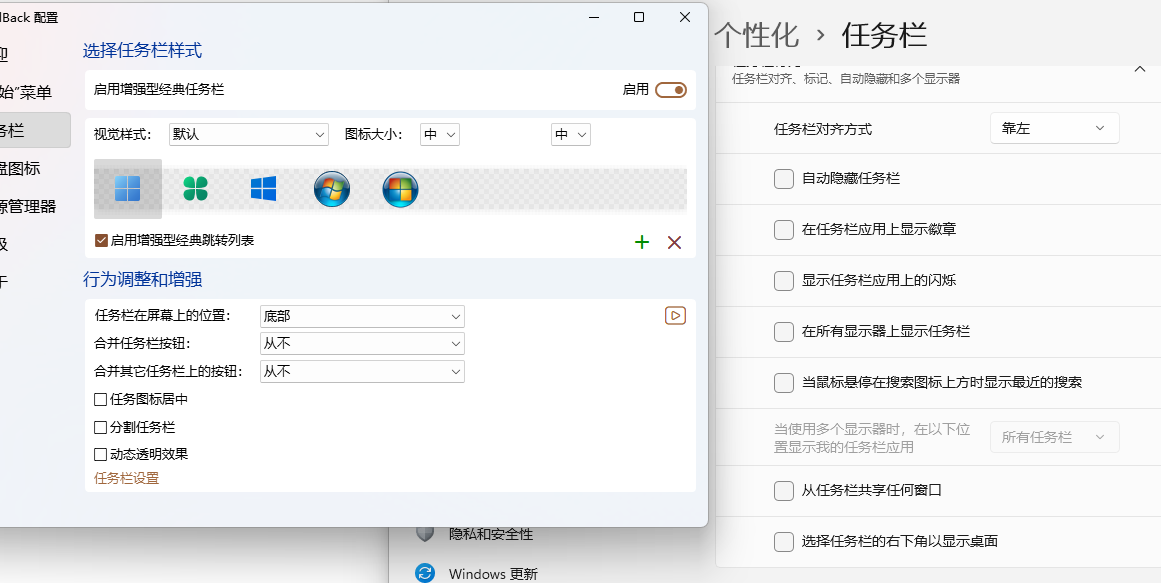Click the green plus add icon

coord(642,242)
